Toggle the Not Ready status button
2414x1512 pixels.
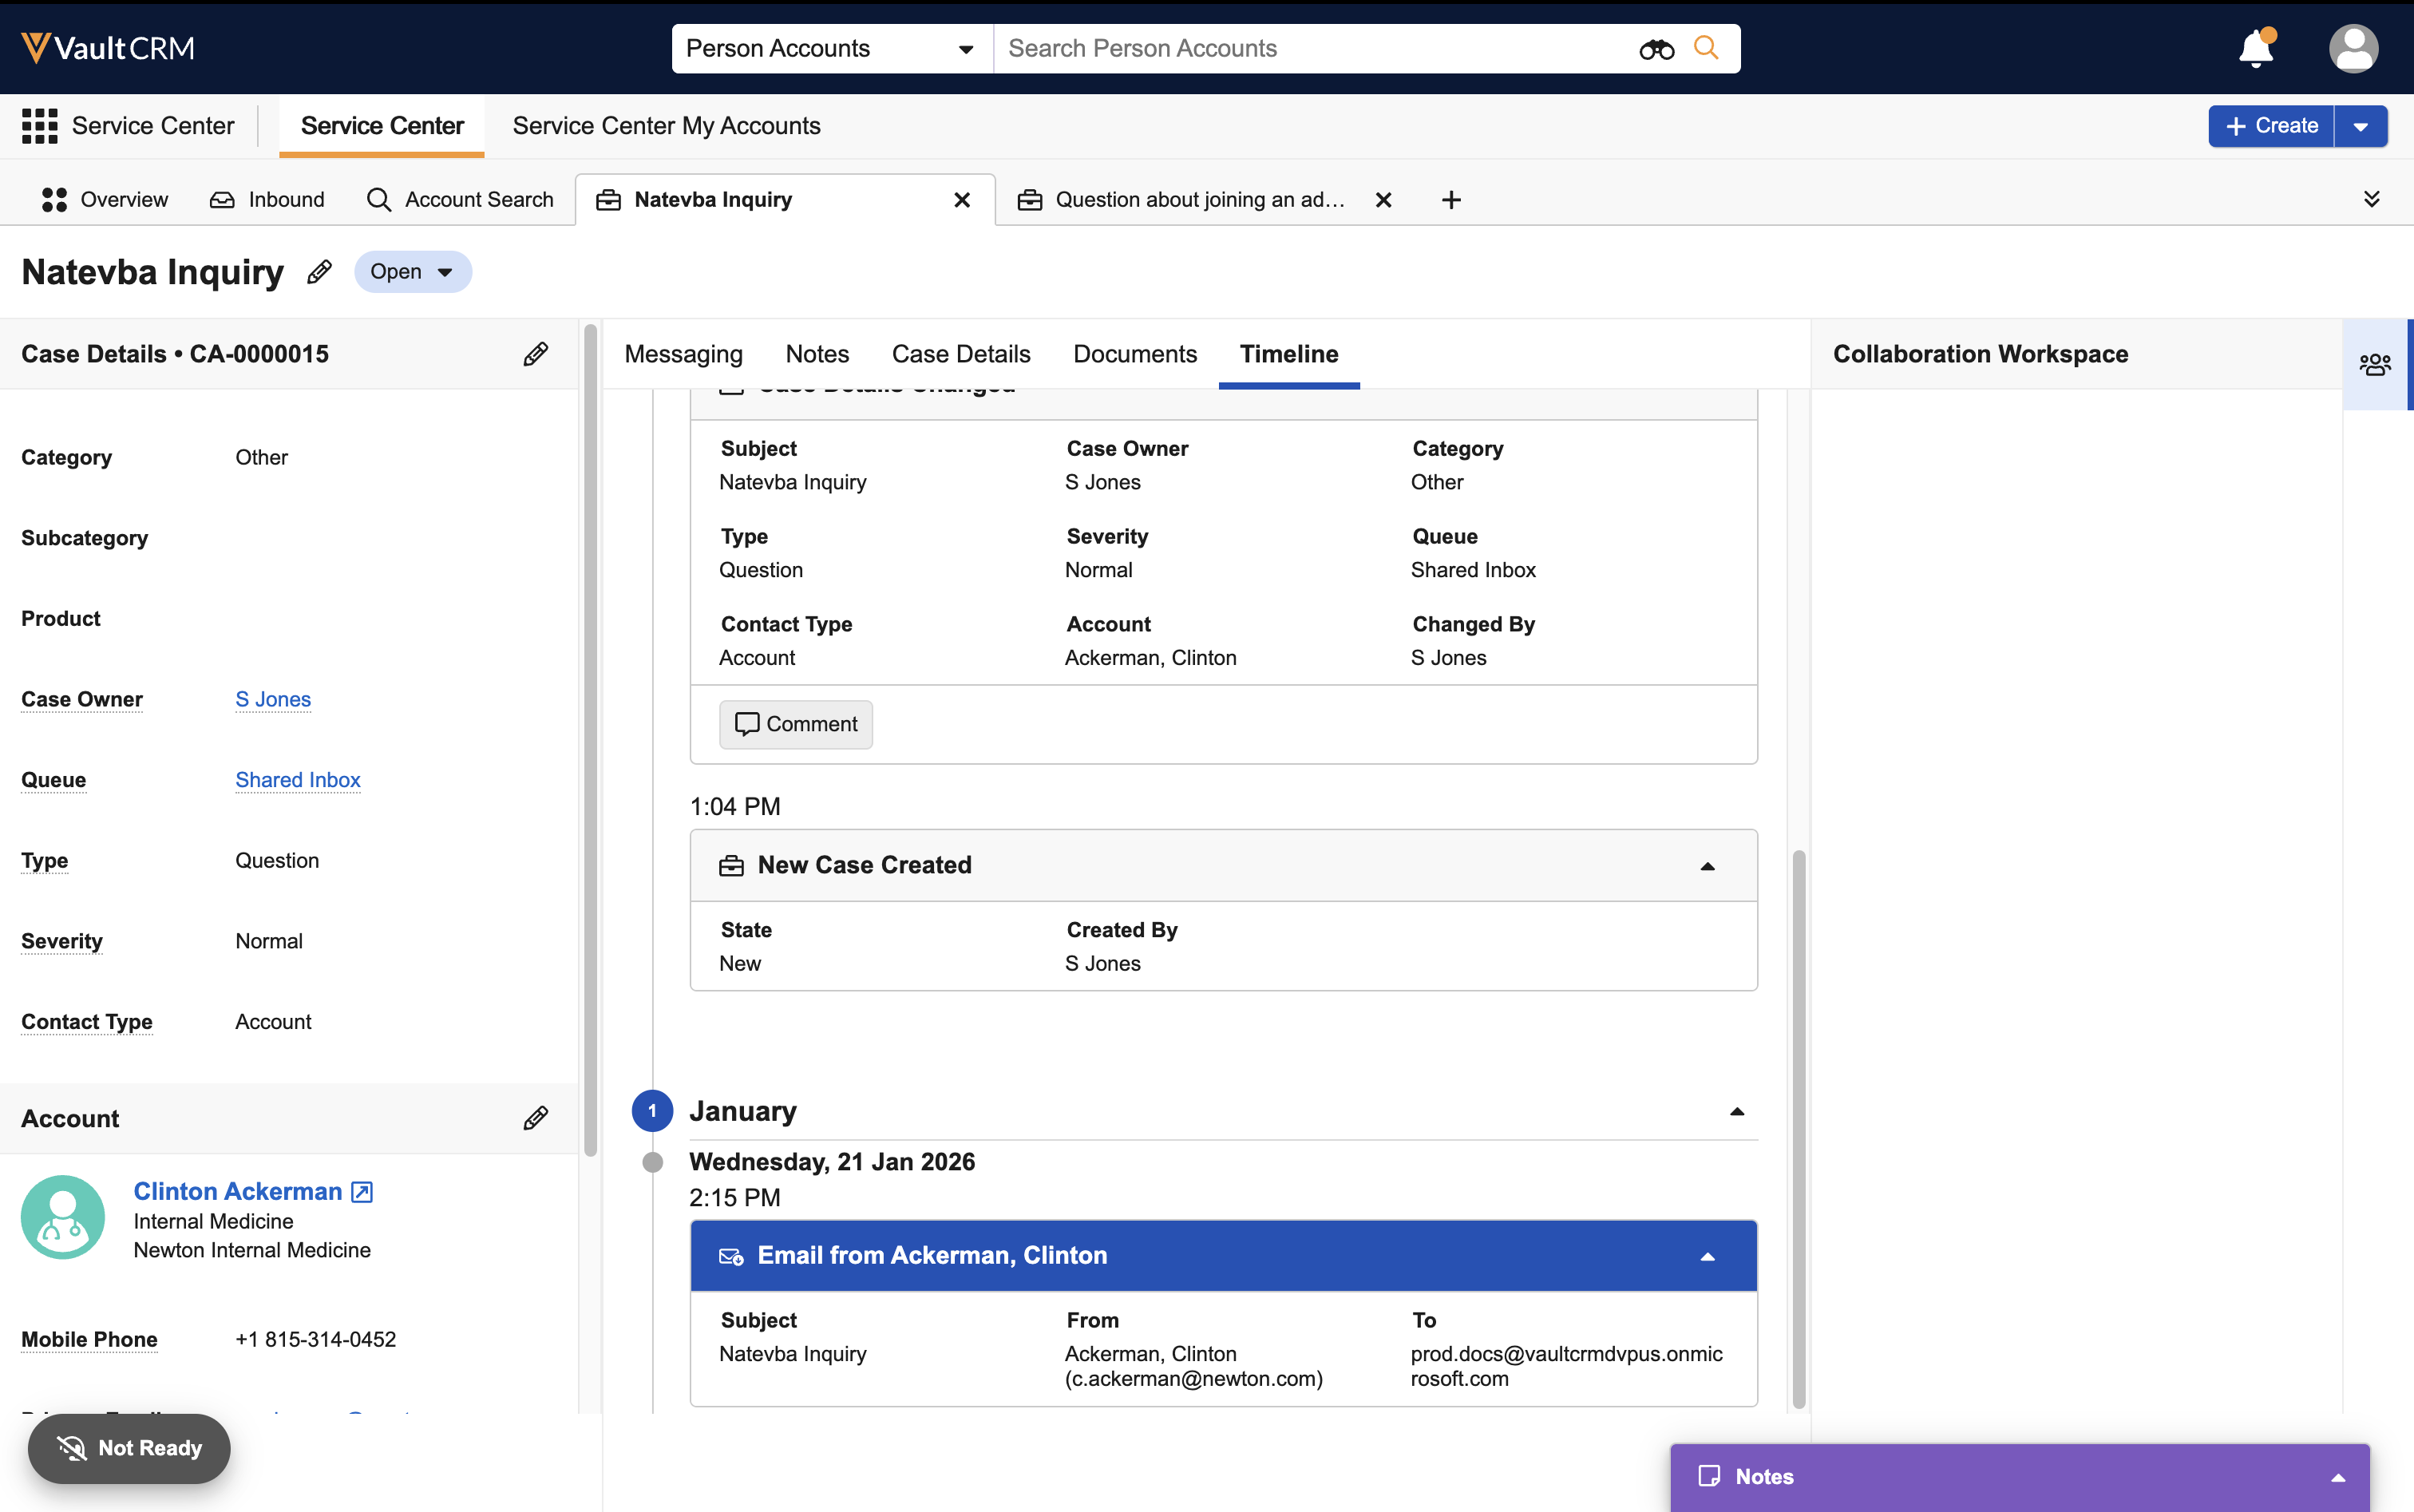click(x=129, y=1448)
